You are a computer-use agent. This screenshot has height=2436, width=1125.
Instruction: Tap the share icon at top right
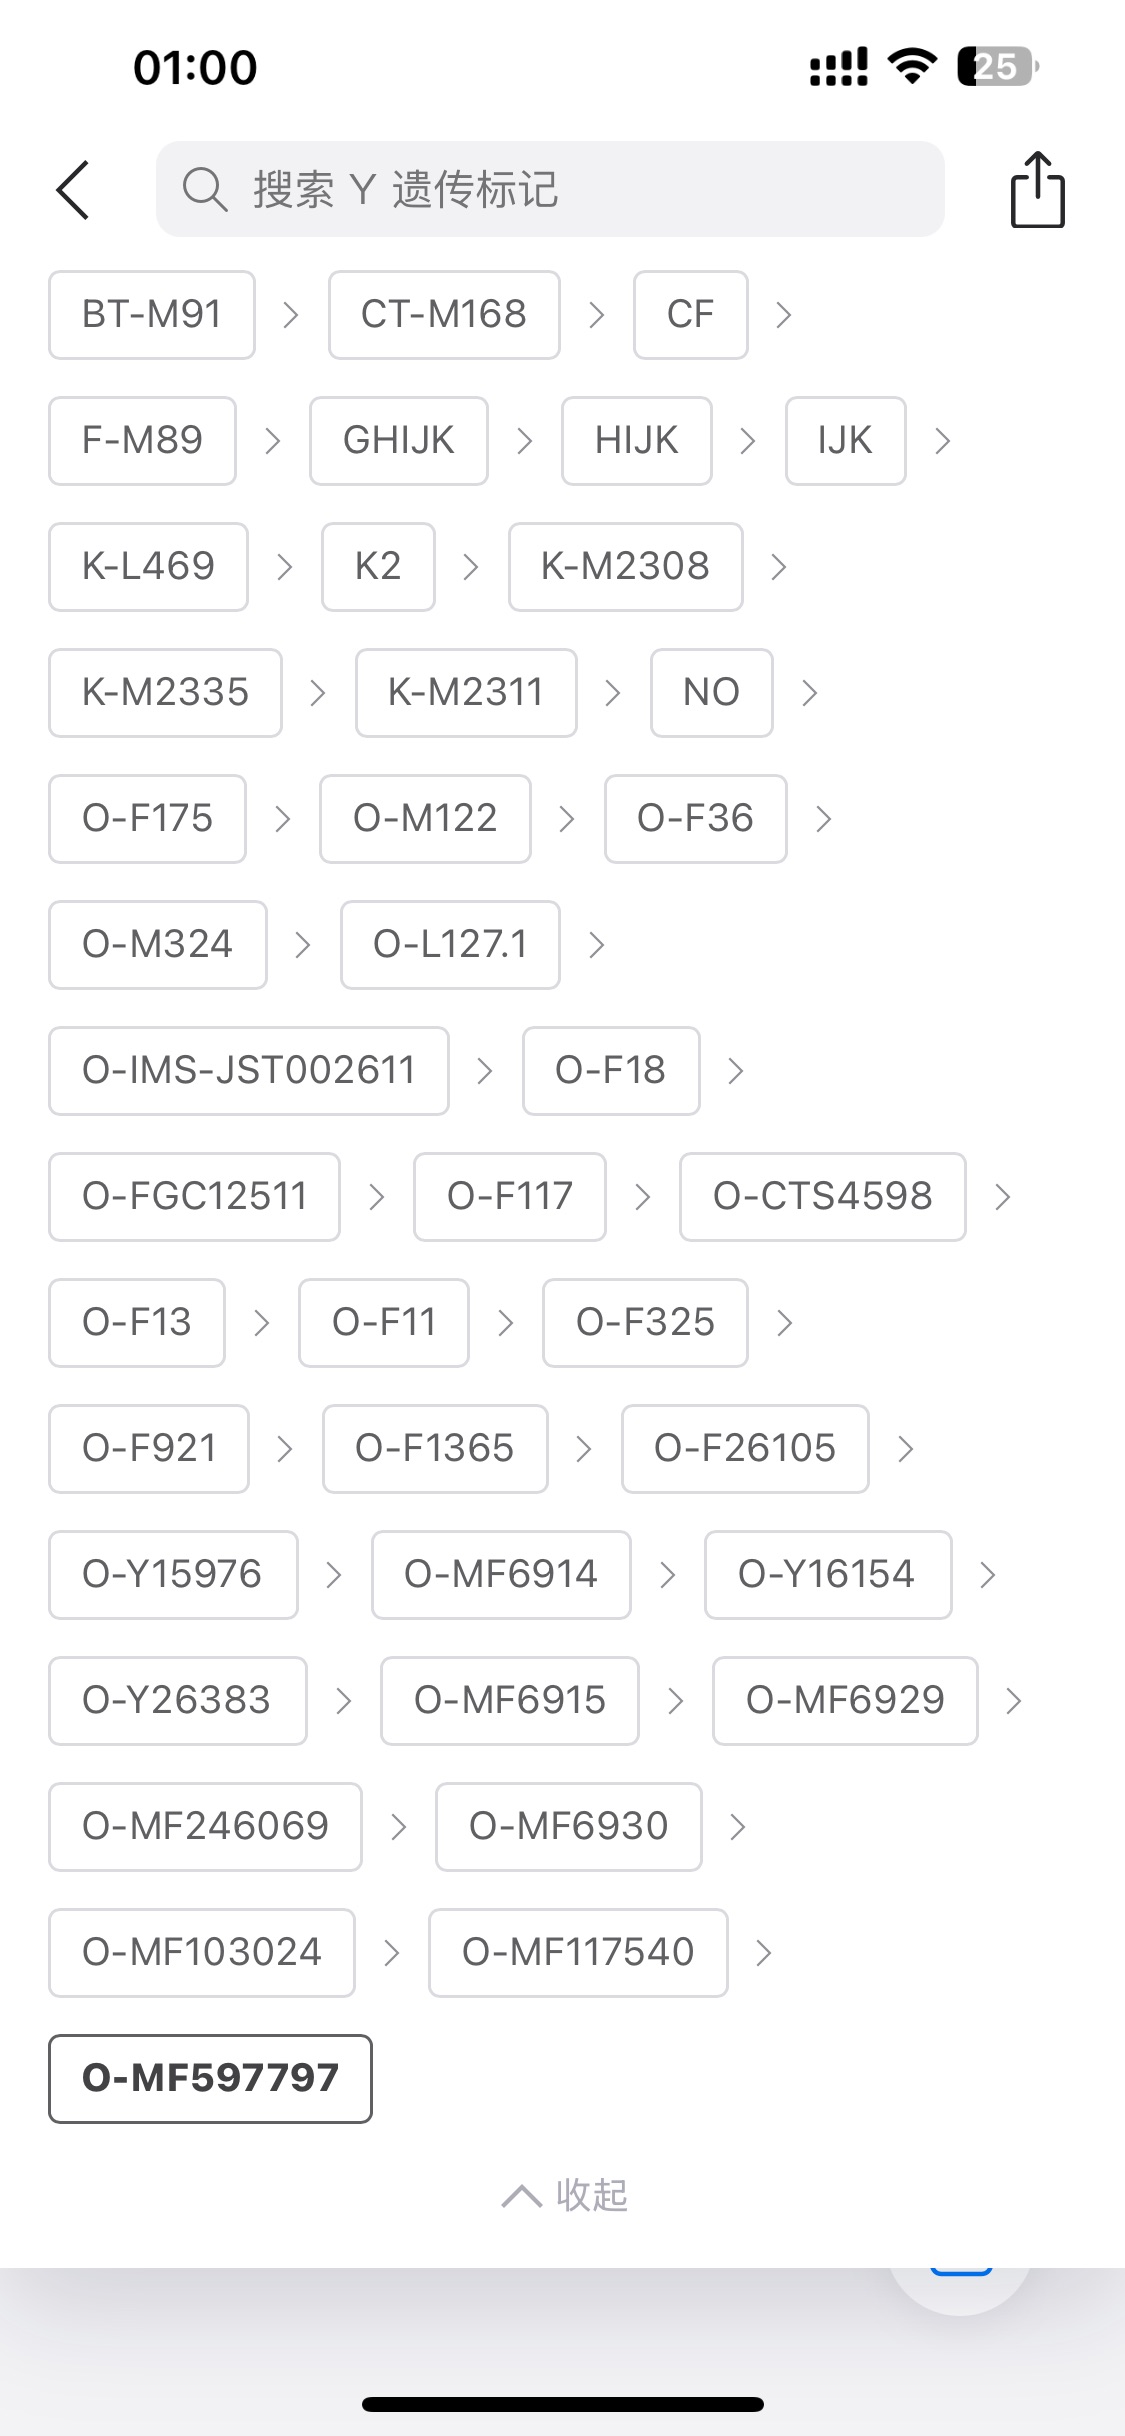tap(1037, 190)
